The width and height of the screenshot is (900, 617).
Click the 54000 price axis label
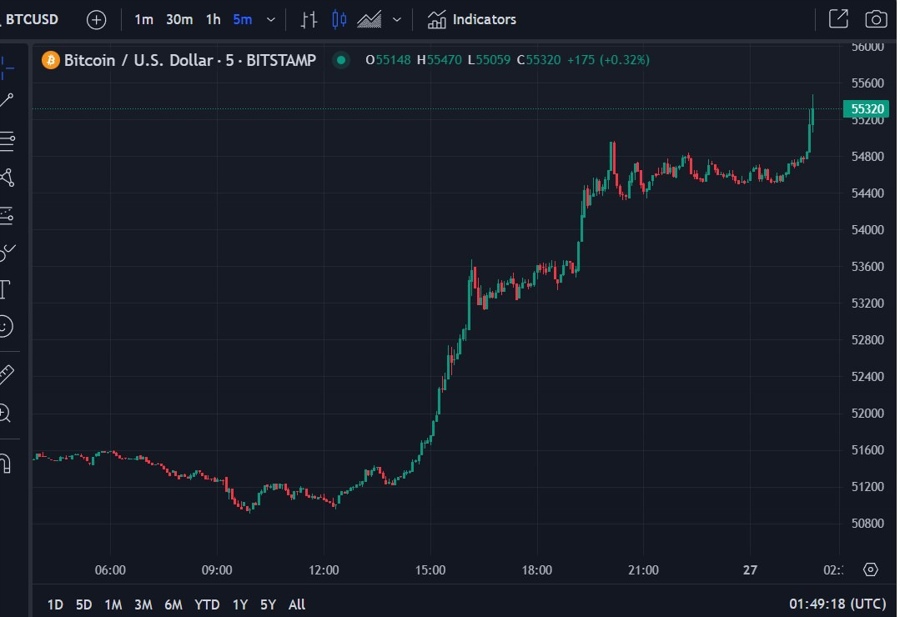[867, 230]
